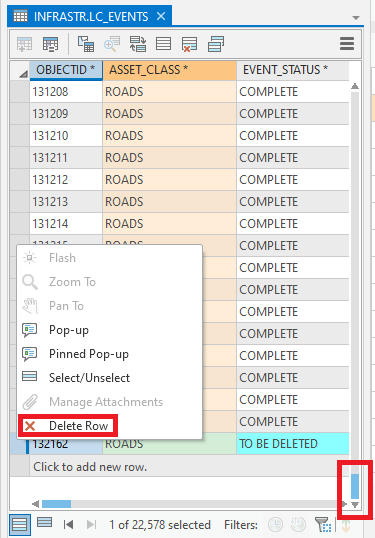Toggle Show All Records view

coord(20,525)
